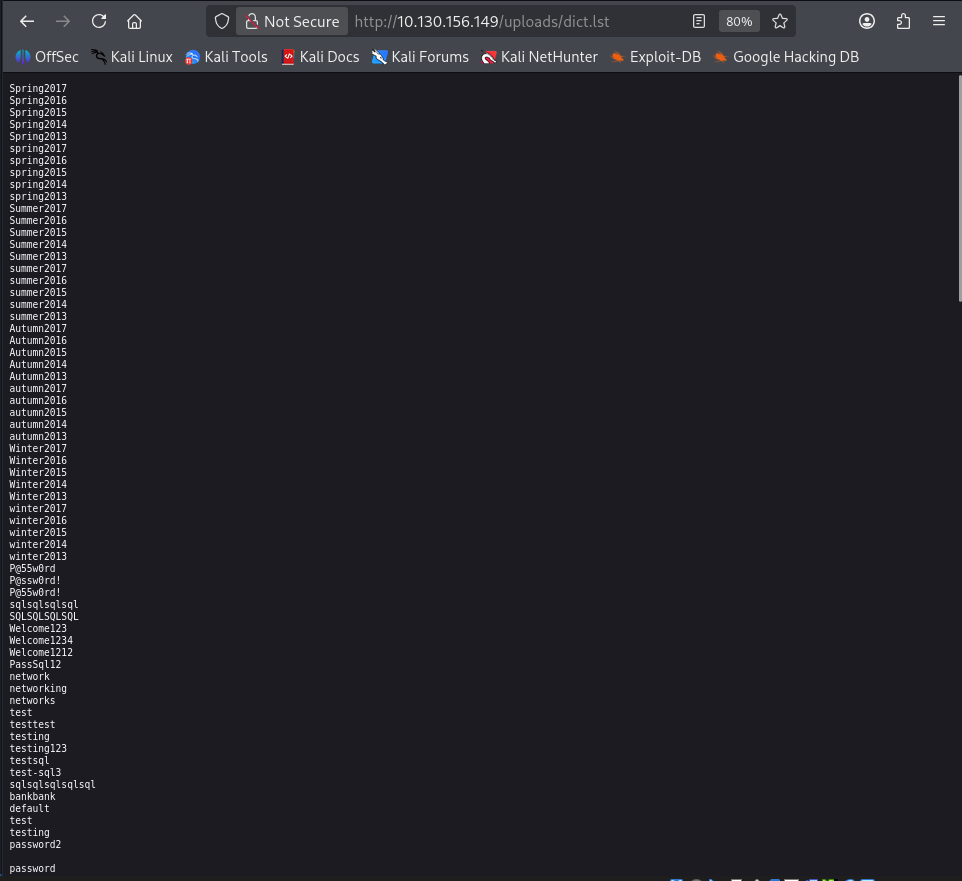Click the Spring2014 entry

pyautogui.click(x=38, y=125)
